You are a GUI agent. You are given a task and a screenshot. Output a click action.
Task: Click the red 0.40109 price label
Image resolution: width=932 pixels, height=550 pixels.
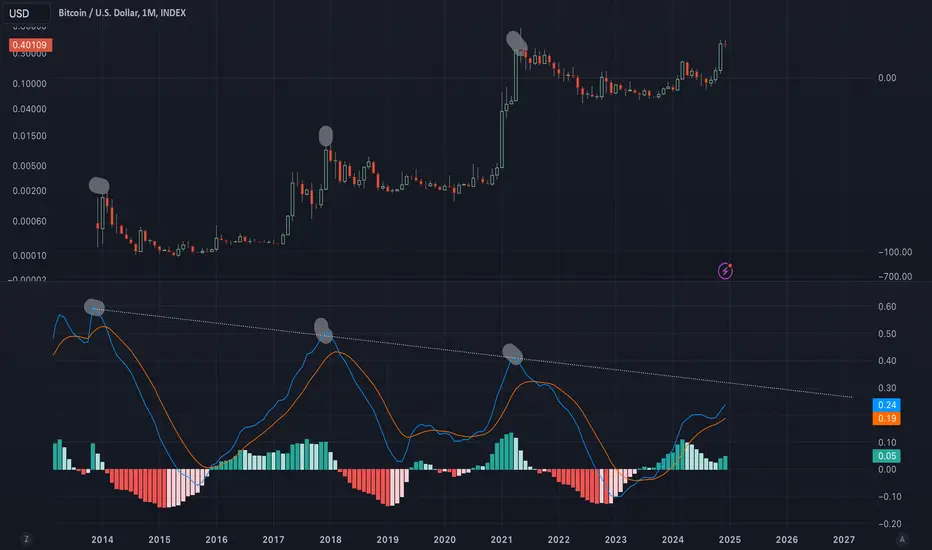(x=30, y=45)
